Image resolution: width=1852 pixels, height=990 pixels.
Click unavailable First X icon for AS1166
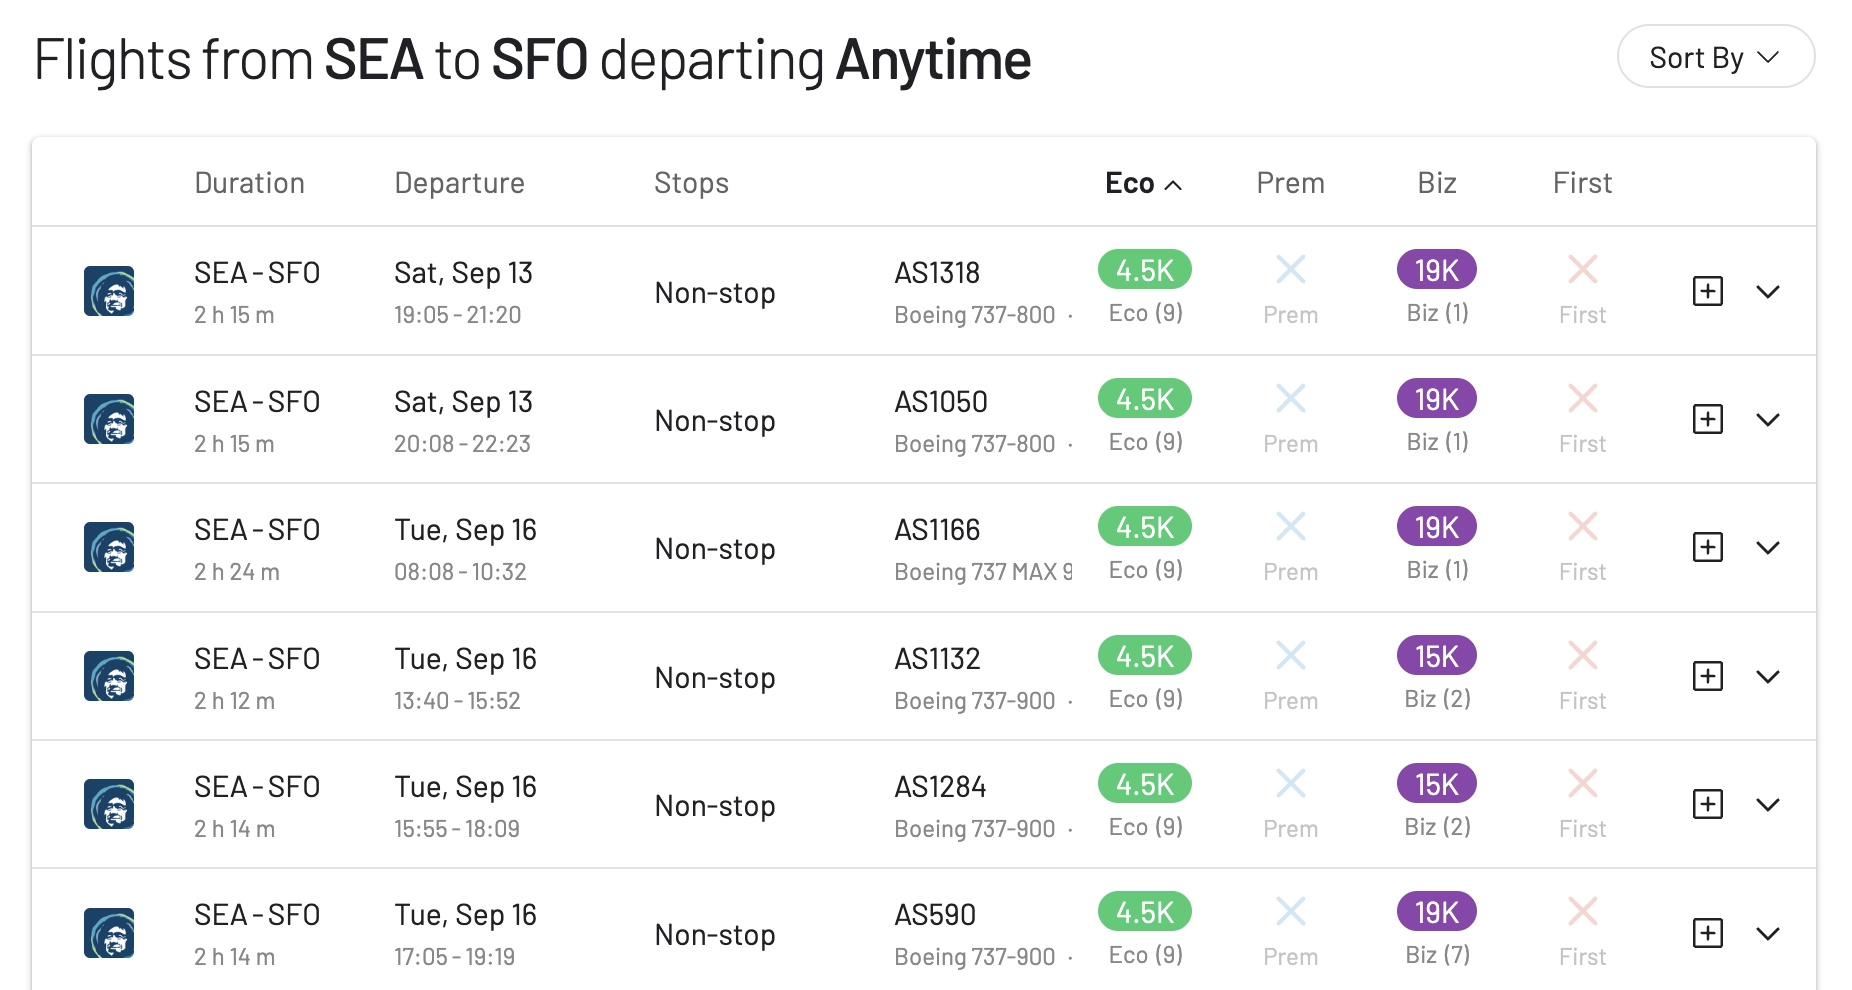point(1583,526)
